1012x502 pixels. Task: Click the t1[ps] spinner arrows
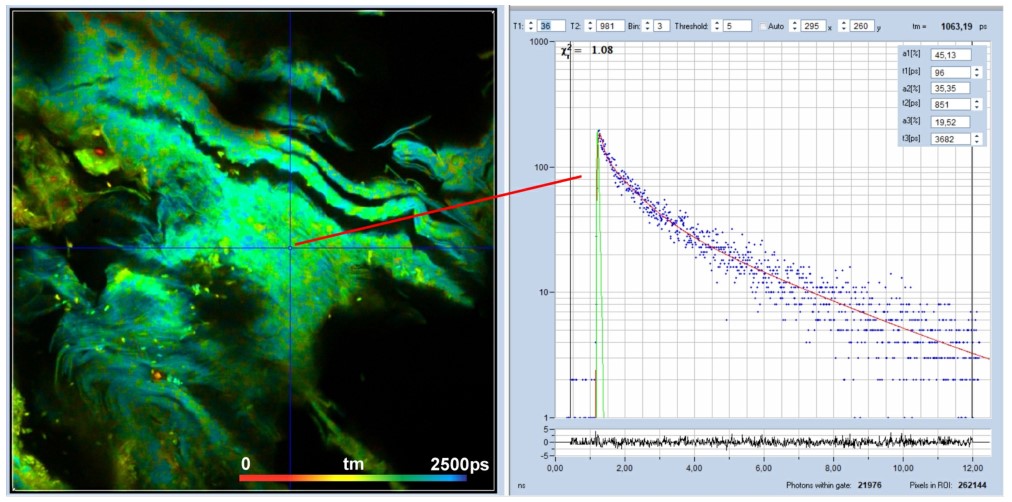977,72
